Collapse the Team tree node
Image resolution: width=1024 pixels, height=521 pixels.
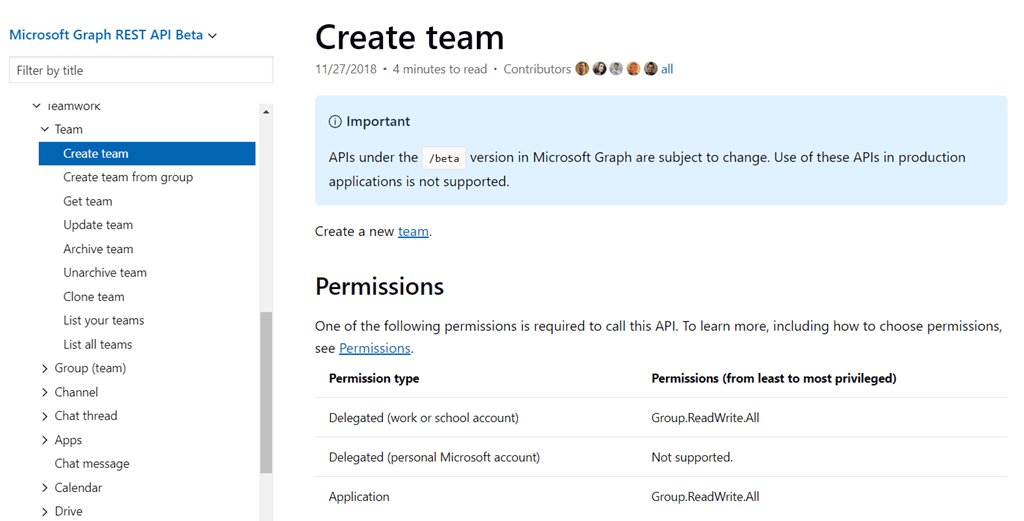pos(45,129)
